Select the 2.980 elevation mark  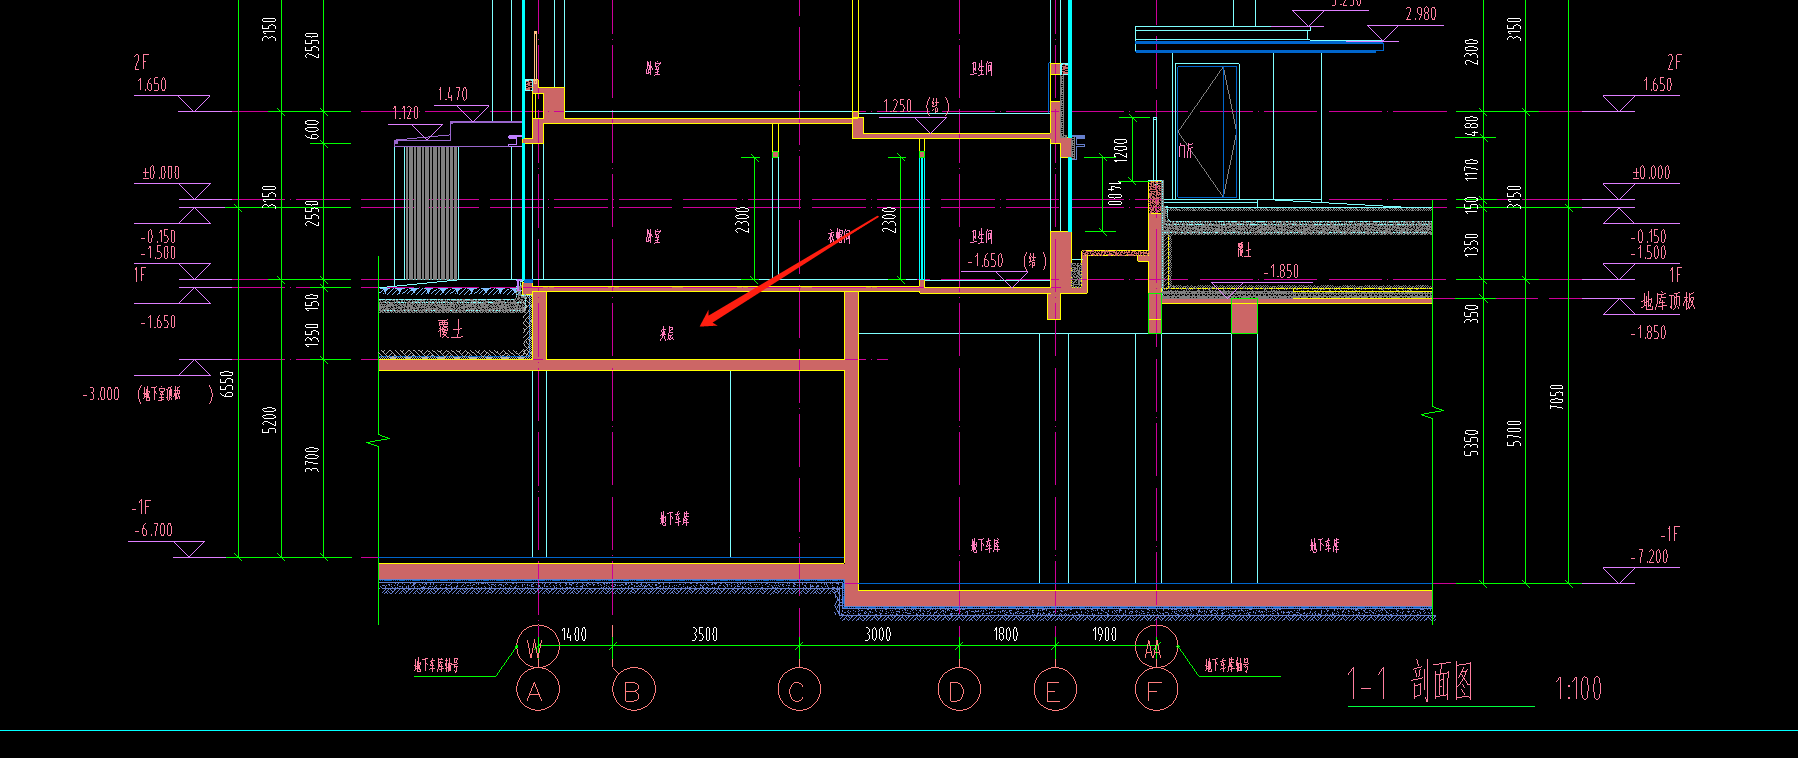click(1421, 14)
